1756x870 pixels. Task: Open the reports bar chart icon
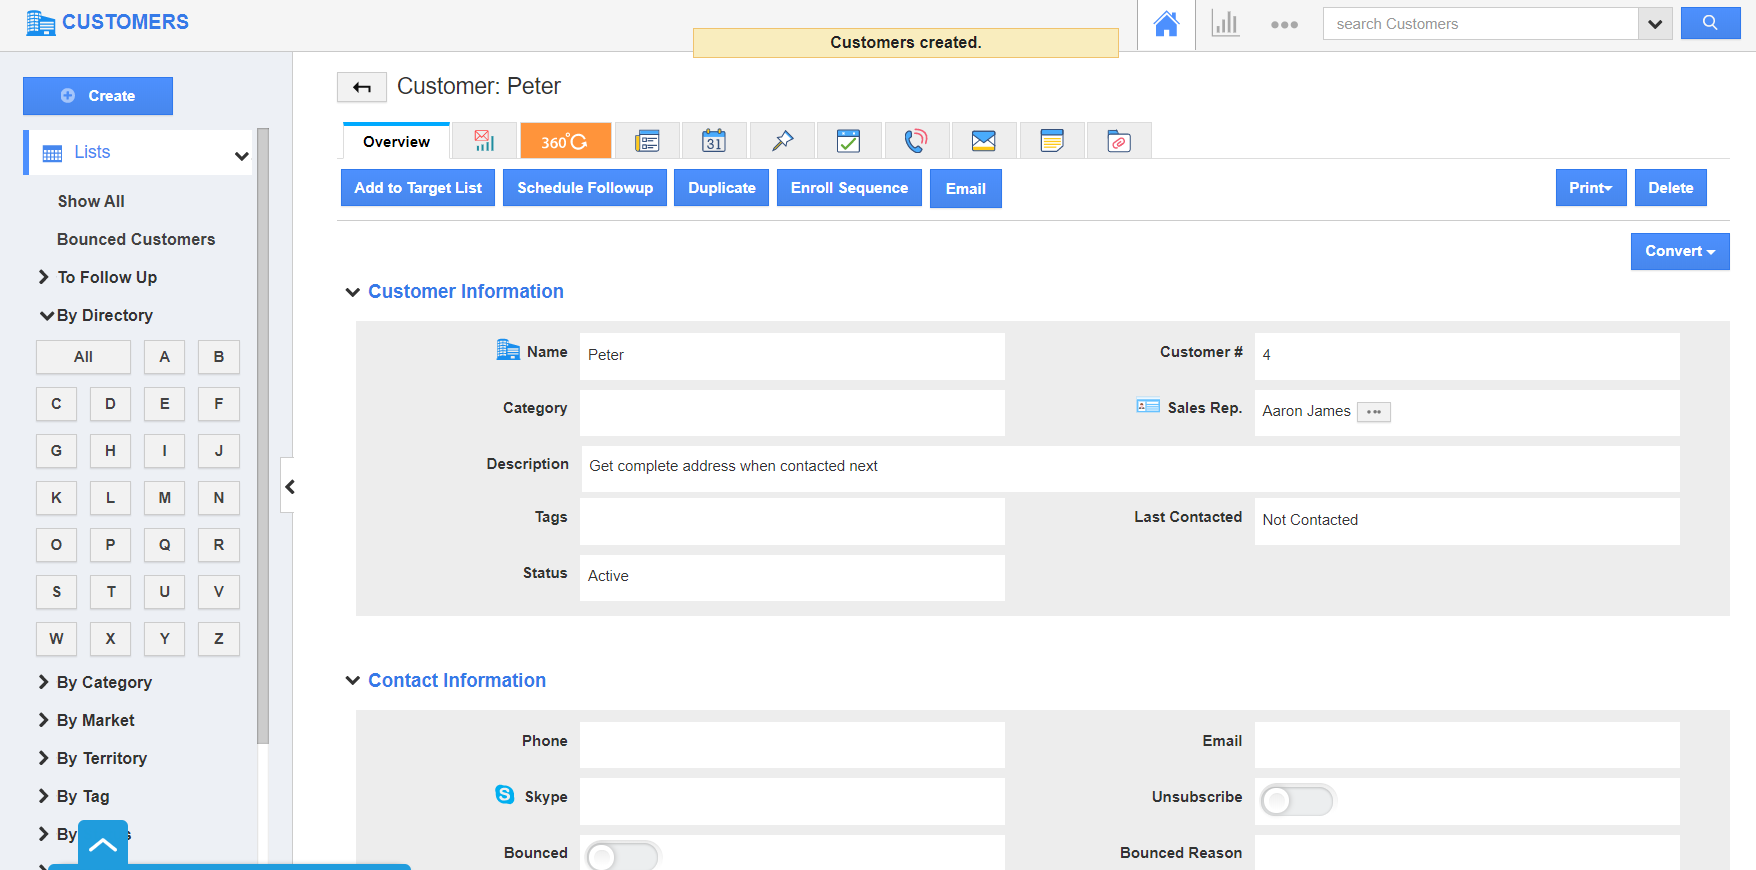tap(1225, 24)
